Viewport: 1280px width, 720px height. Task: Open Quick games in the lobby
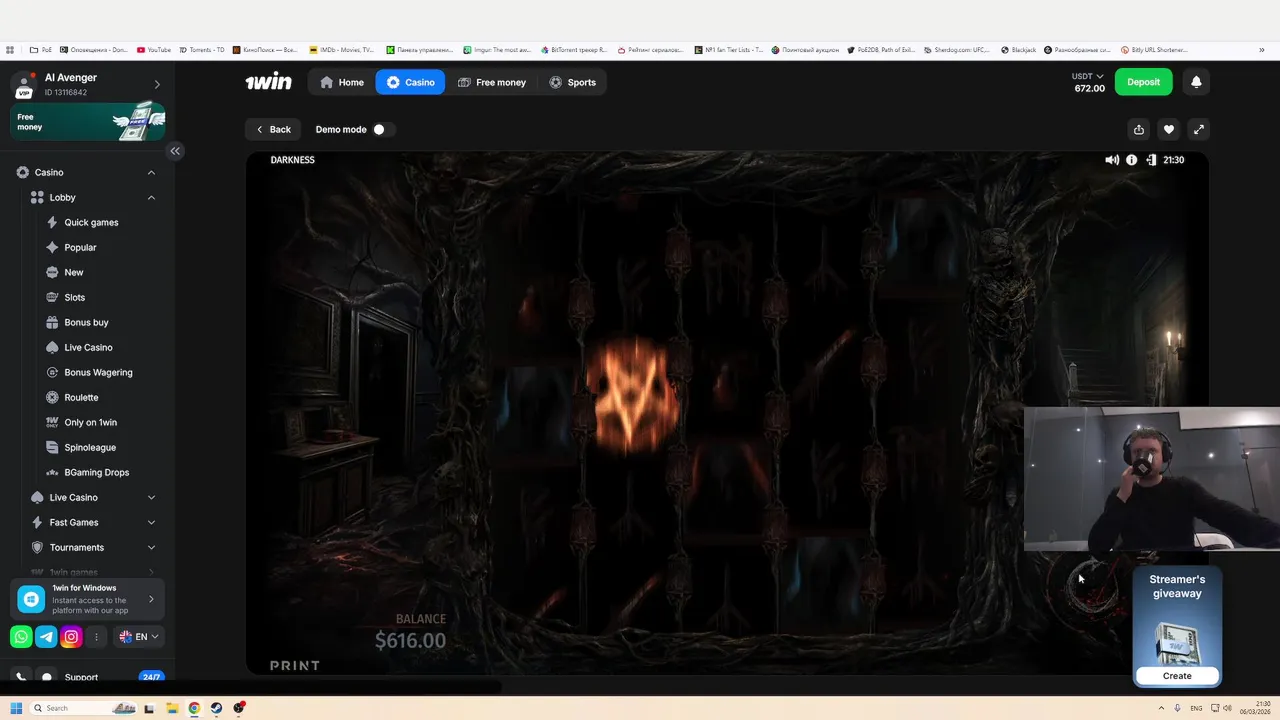(x=91, y=222)
